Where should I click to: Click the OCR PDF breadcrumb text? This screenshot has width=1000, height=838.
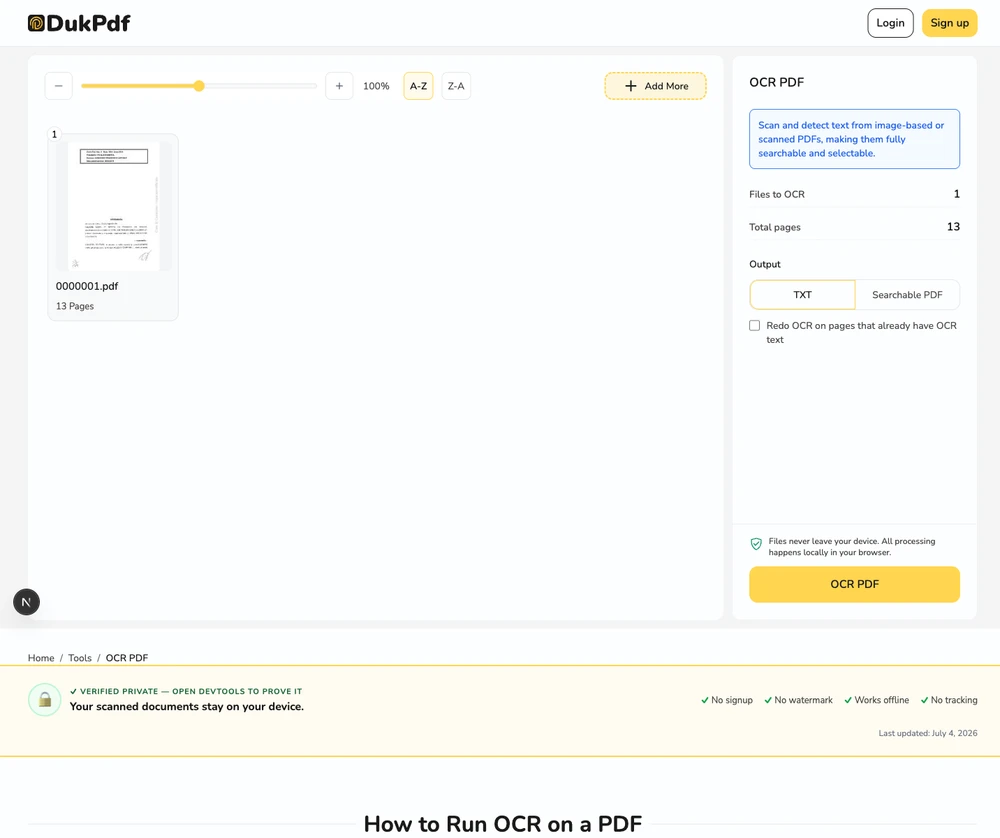click(x=127, y=658)
